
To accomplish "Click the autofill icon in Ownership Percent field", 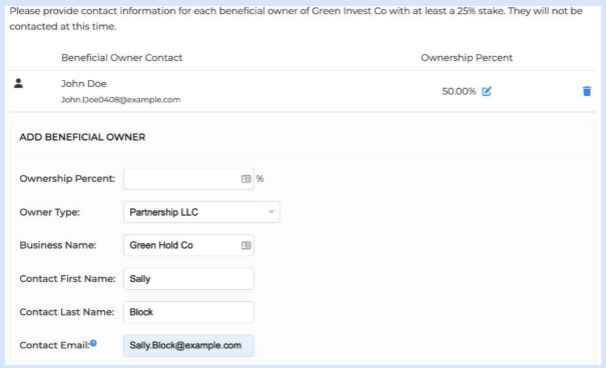I will [246, 179].
